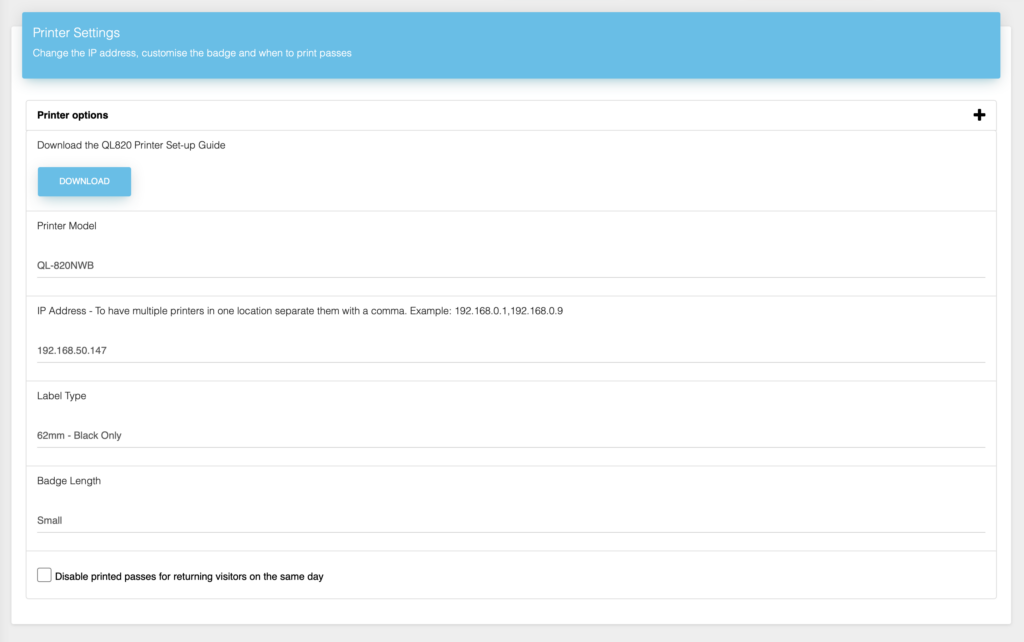Select the Printer options section title
1024x642 pixels.
click(72, 115)
